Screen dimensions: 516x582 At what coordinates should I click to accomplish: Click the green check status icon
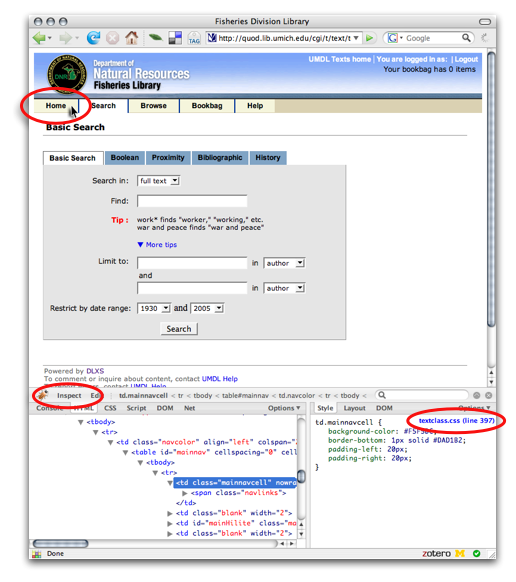pos(477,553)
